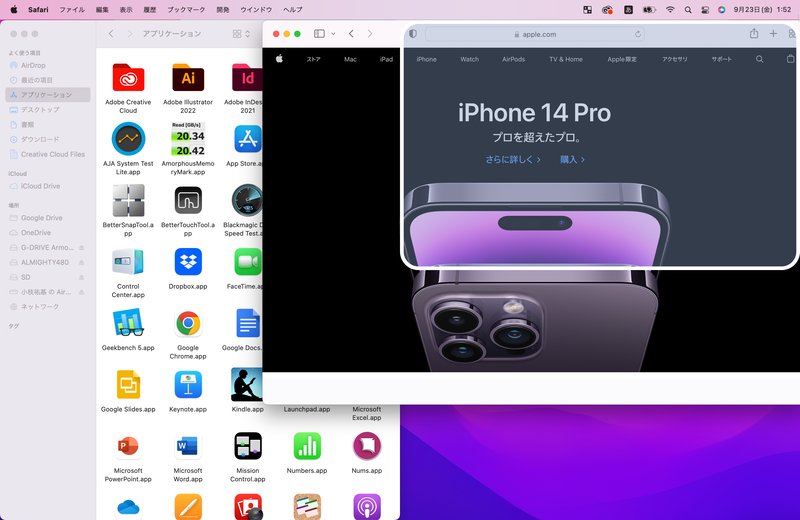Image resolution: width=800 pixels, height=520 pixels.
Task: Open Watch nav item on apple.com
Action: [x=469, y=59]
